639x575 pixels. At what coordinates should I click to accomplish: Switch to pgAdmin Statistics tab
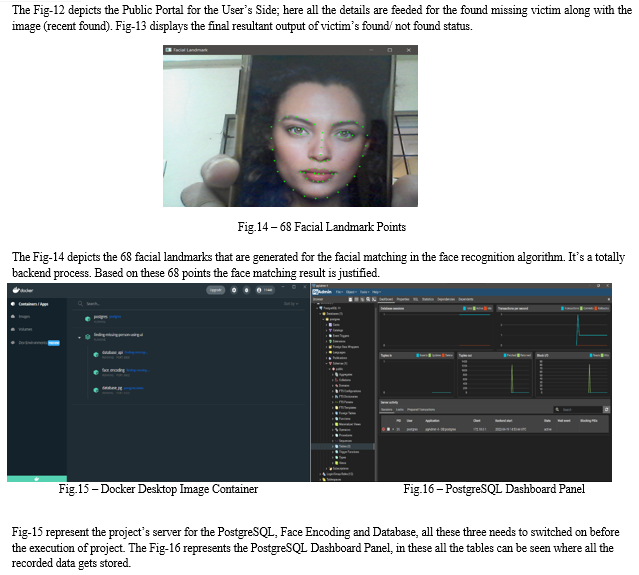428,299
